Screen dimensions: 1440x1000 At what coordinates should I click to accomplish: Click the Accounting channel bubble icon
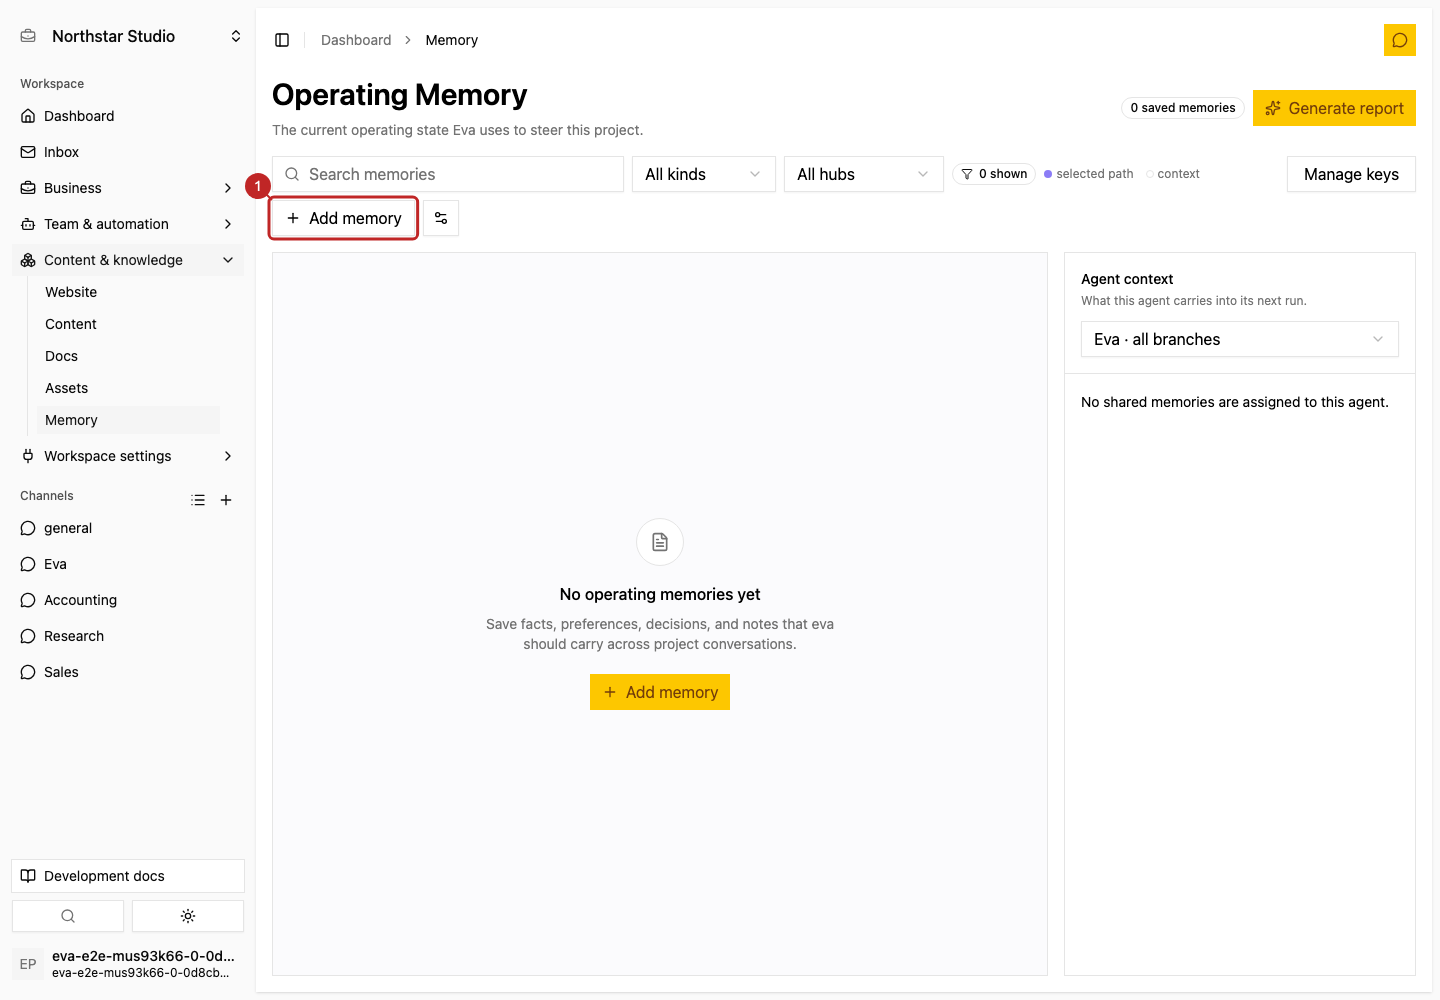[x=28, y=600]
